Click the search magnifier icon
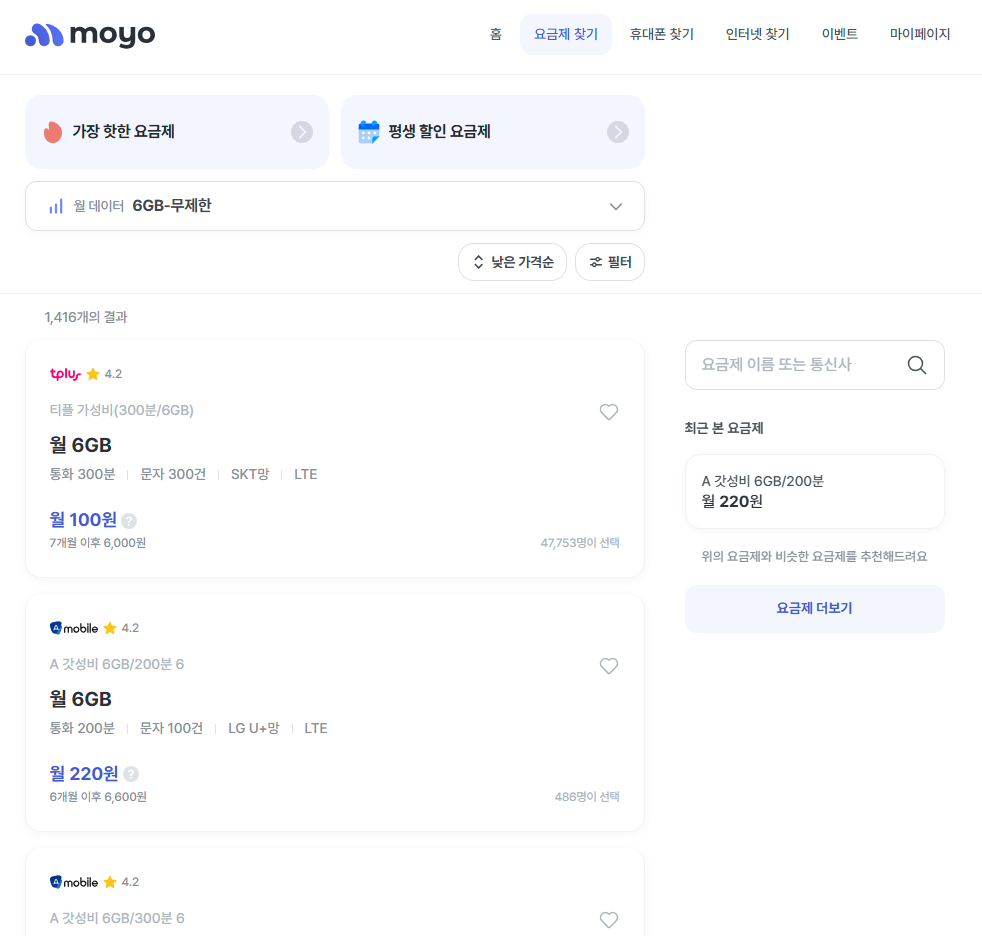982x936 pixels. tap(916, 365)
